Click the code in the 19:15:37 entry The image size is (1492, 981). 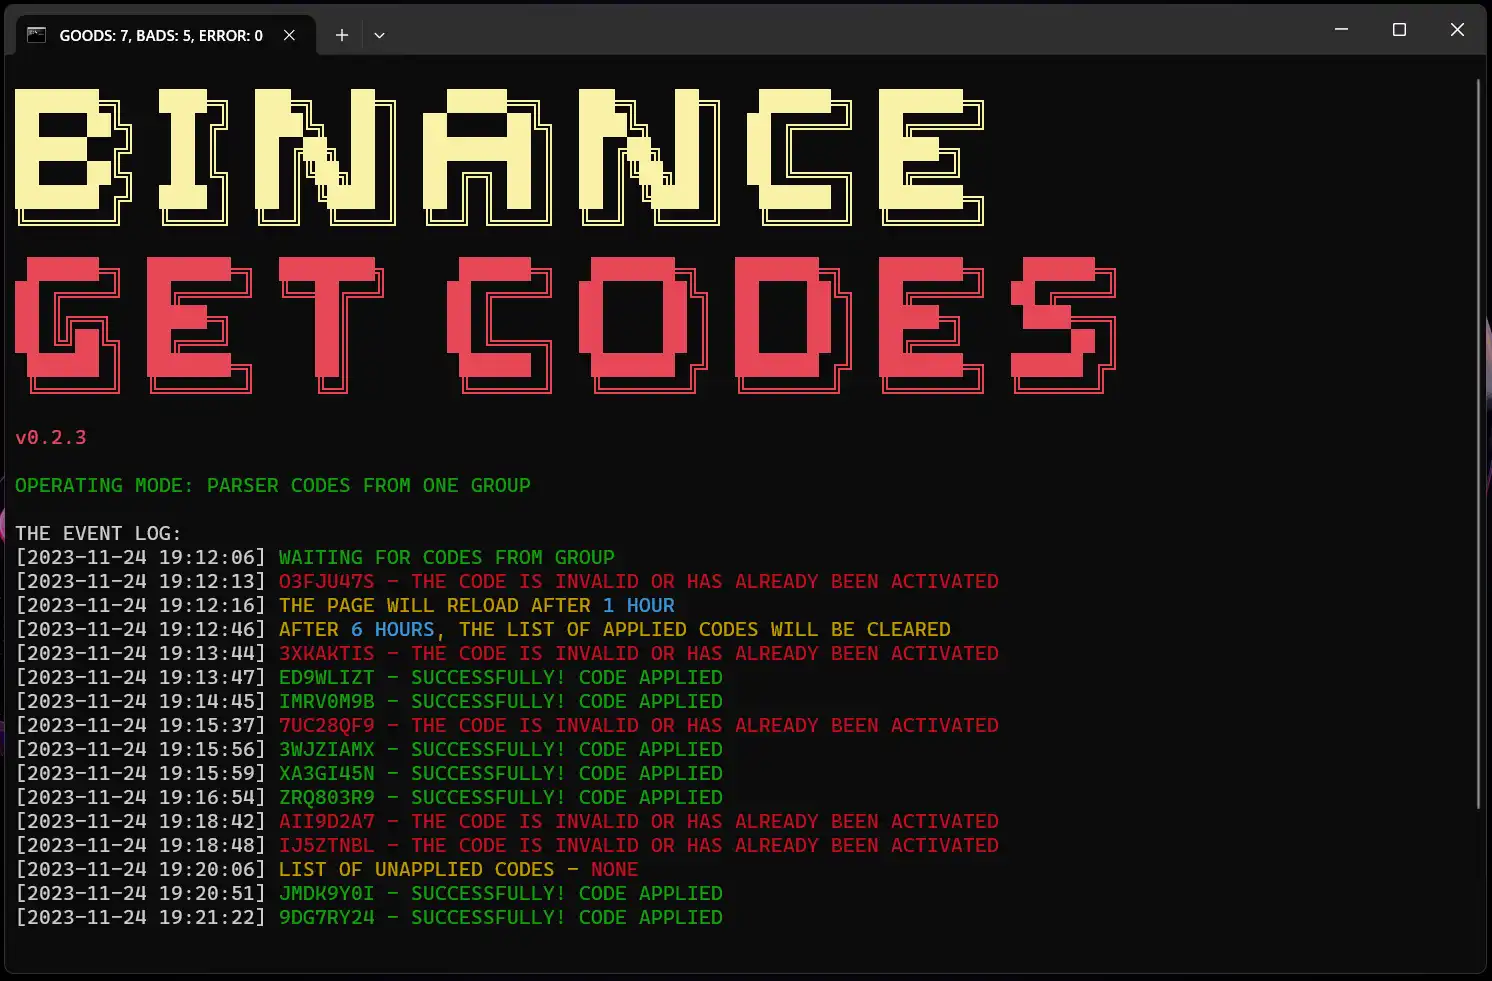327,725
